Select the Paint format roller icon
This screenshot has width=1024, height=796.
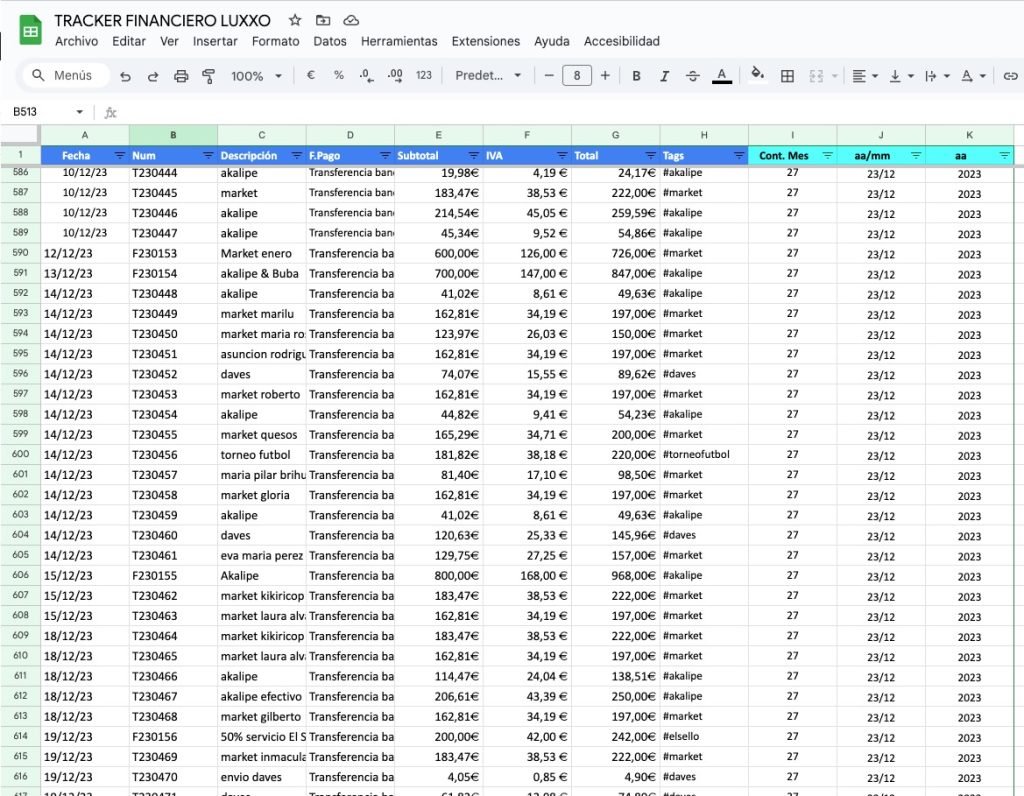[x=208, y=76]
